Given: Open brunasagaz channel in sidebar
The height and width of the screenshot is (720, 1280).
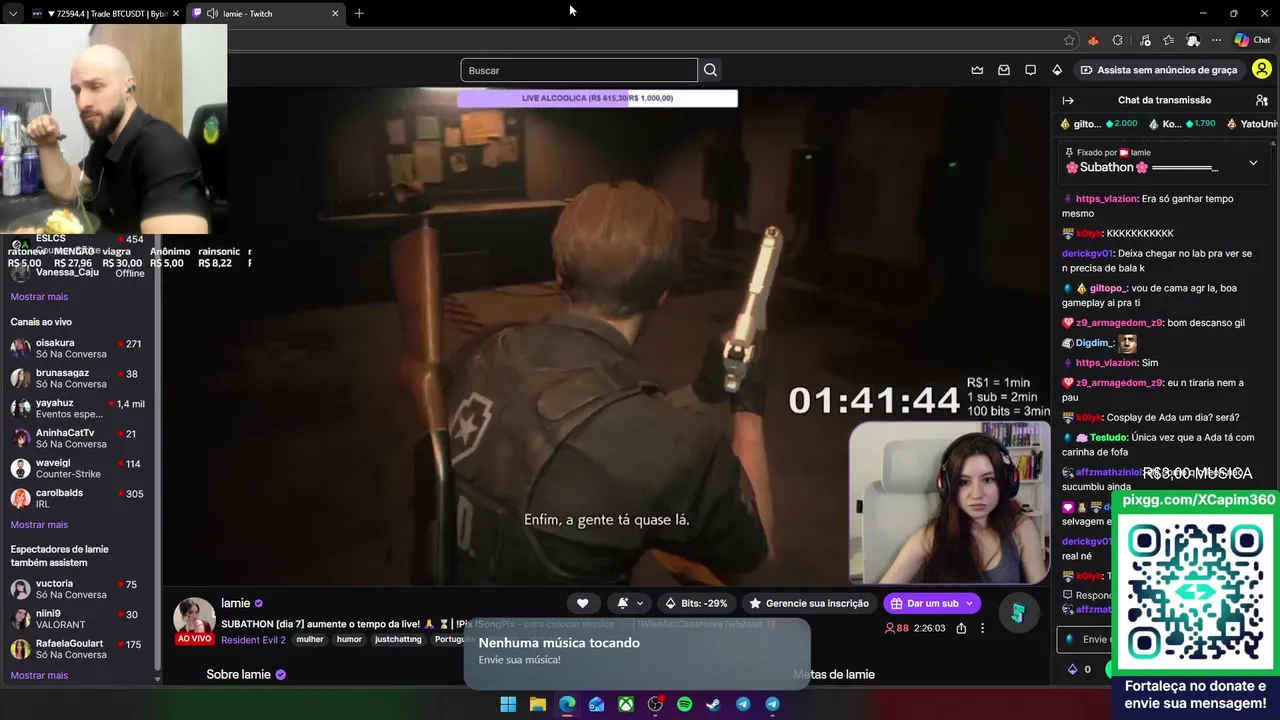Looking at the screenshot, I should tap(80, 379).
